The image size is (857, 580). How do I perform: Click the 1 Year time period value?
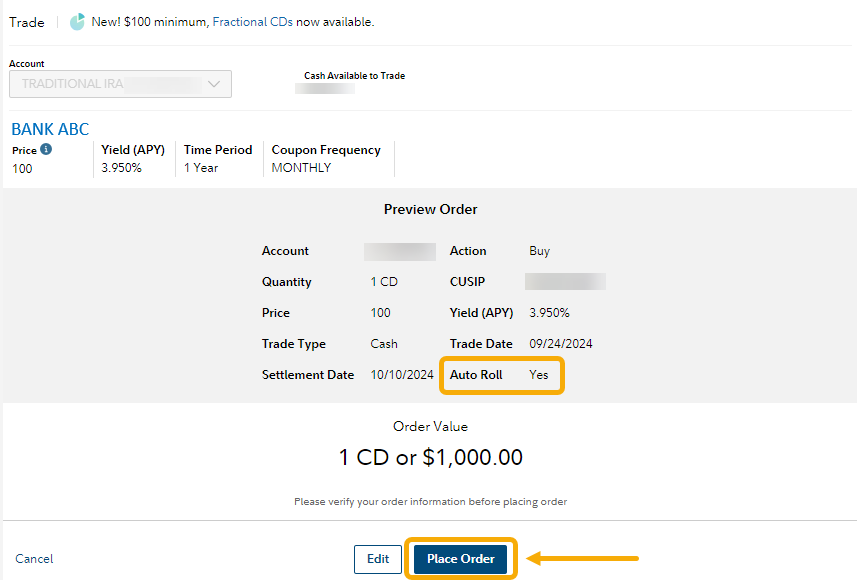coord(201,168)
